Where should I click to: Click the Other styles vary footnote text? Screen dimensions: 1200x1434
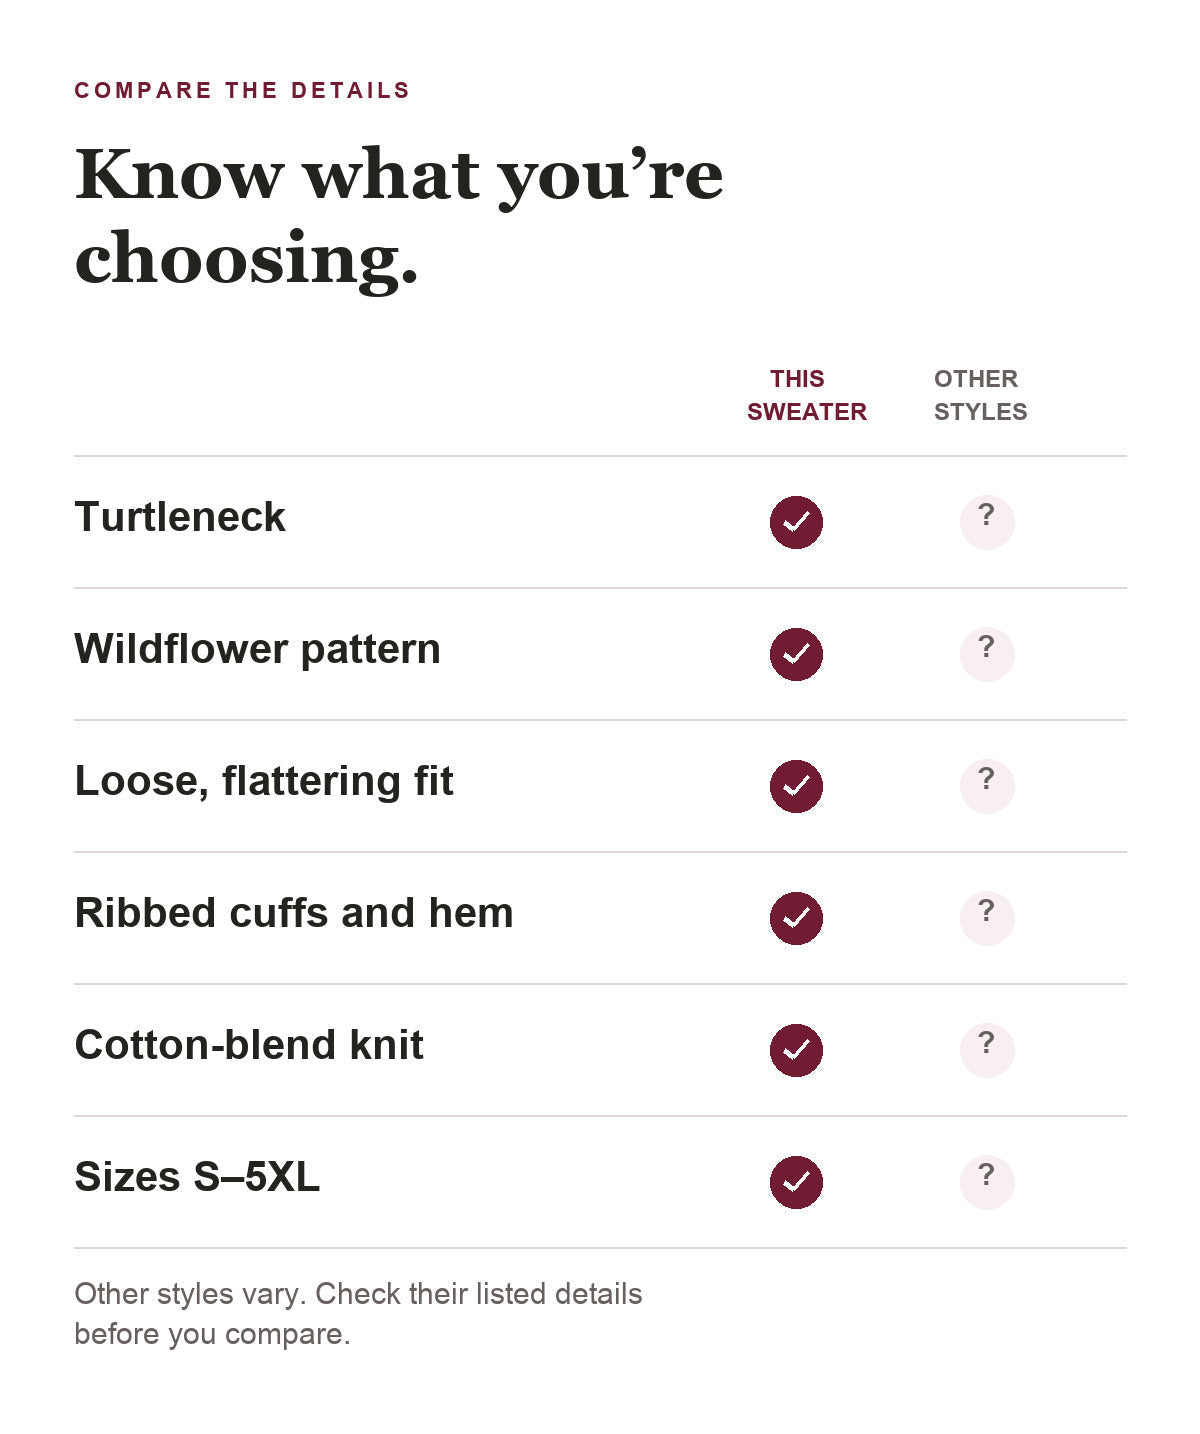coord(358,1314)
